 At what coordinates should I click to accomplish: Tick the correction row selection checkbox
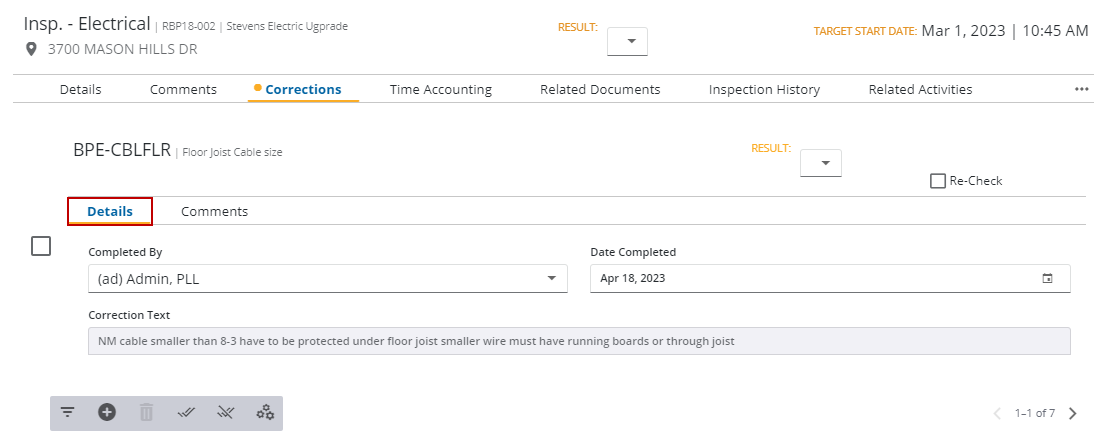click(x=41, y=246)
